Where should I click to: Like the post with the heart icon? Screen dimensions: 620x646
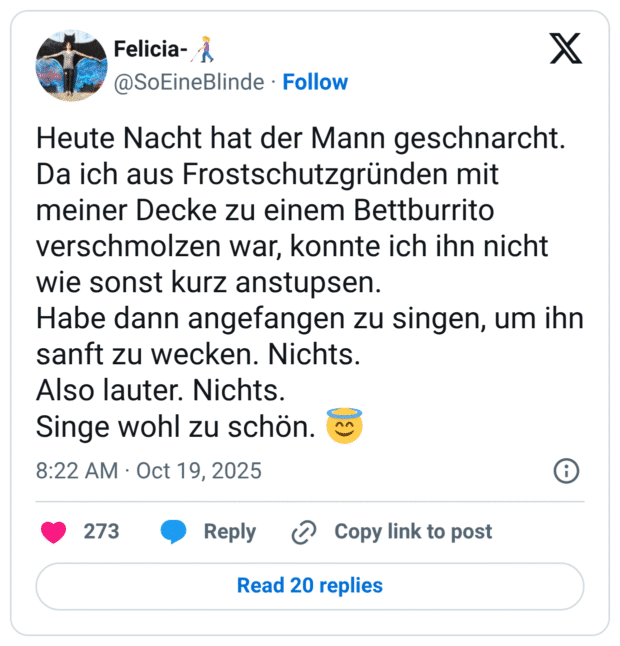54,532
